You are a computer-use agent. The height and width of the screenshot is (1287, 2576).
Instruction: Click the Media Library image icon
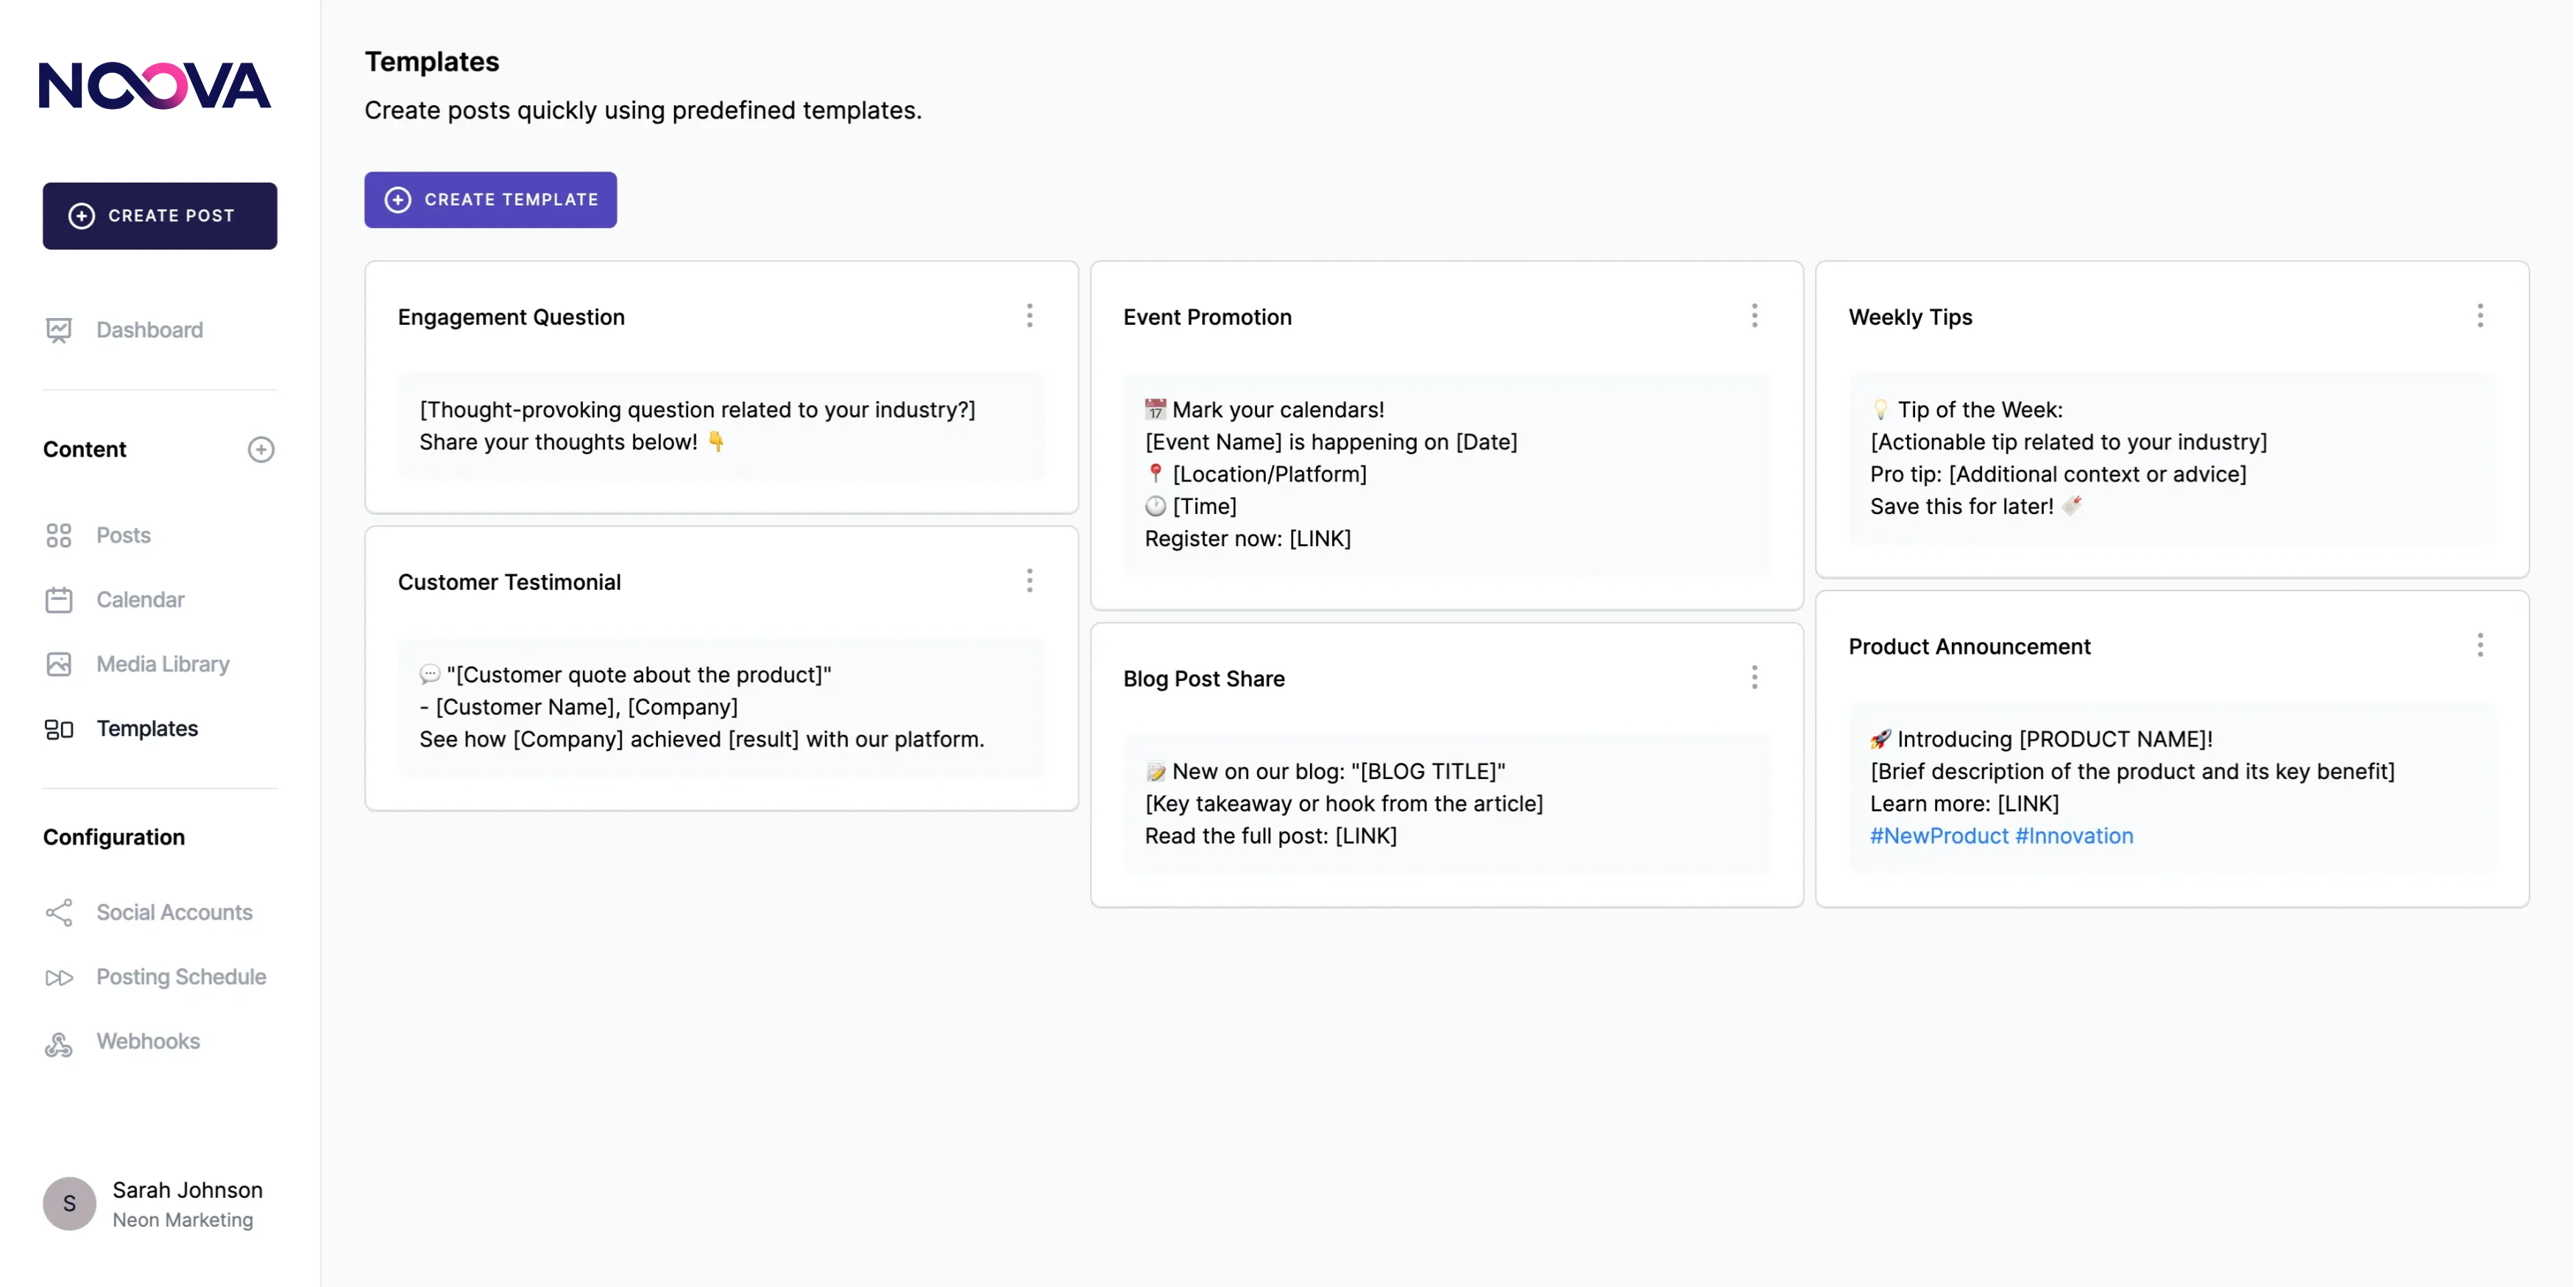tap(59, 664)
